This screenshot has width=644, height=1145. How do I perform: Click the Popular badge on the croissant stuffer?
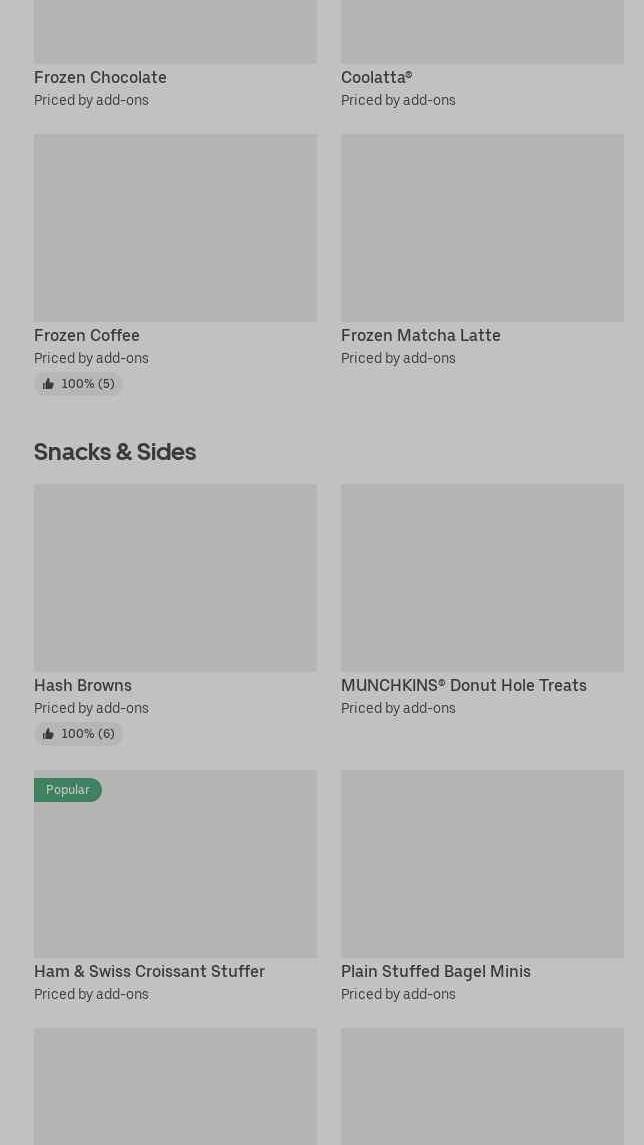68,790
